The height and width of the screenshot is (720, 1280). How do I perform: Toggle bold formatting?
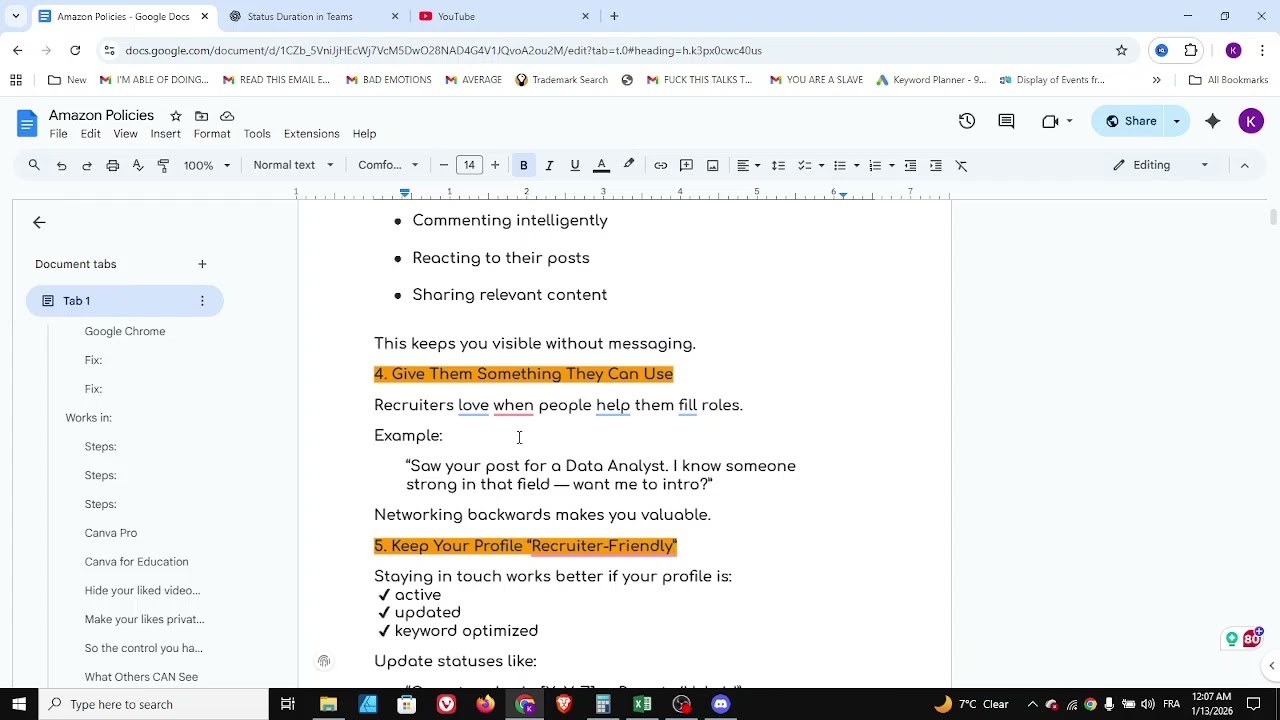point(523,165)
